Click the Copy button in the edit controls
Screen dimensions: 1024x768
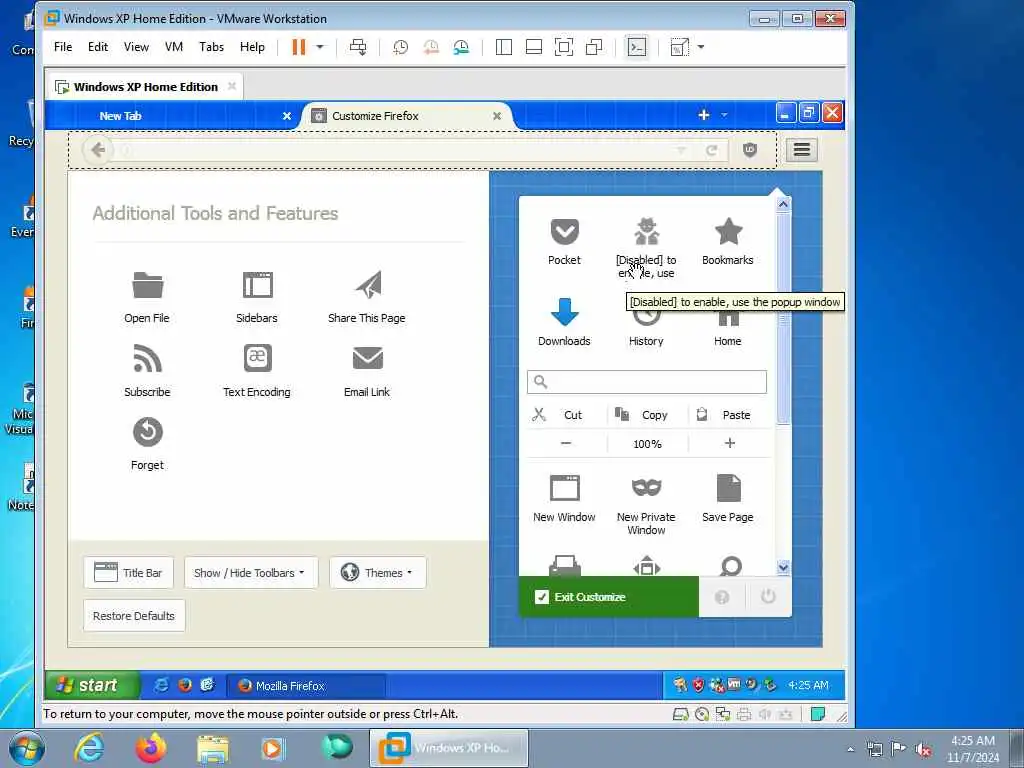coord(647,415)
